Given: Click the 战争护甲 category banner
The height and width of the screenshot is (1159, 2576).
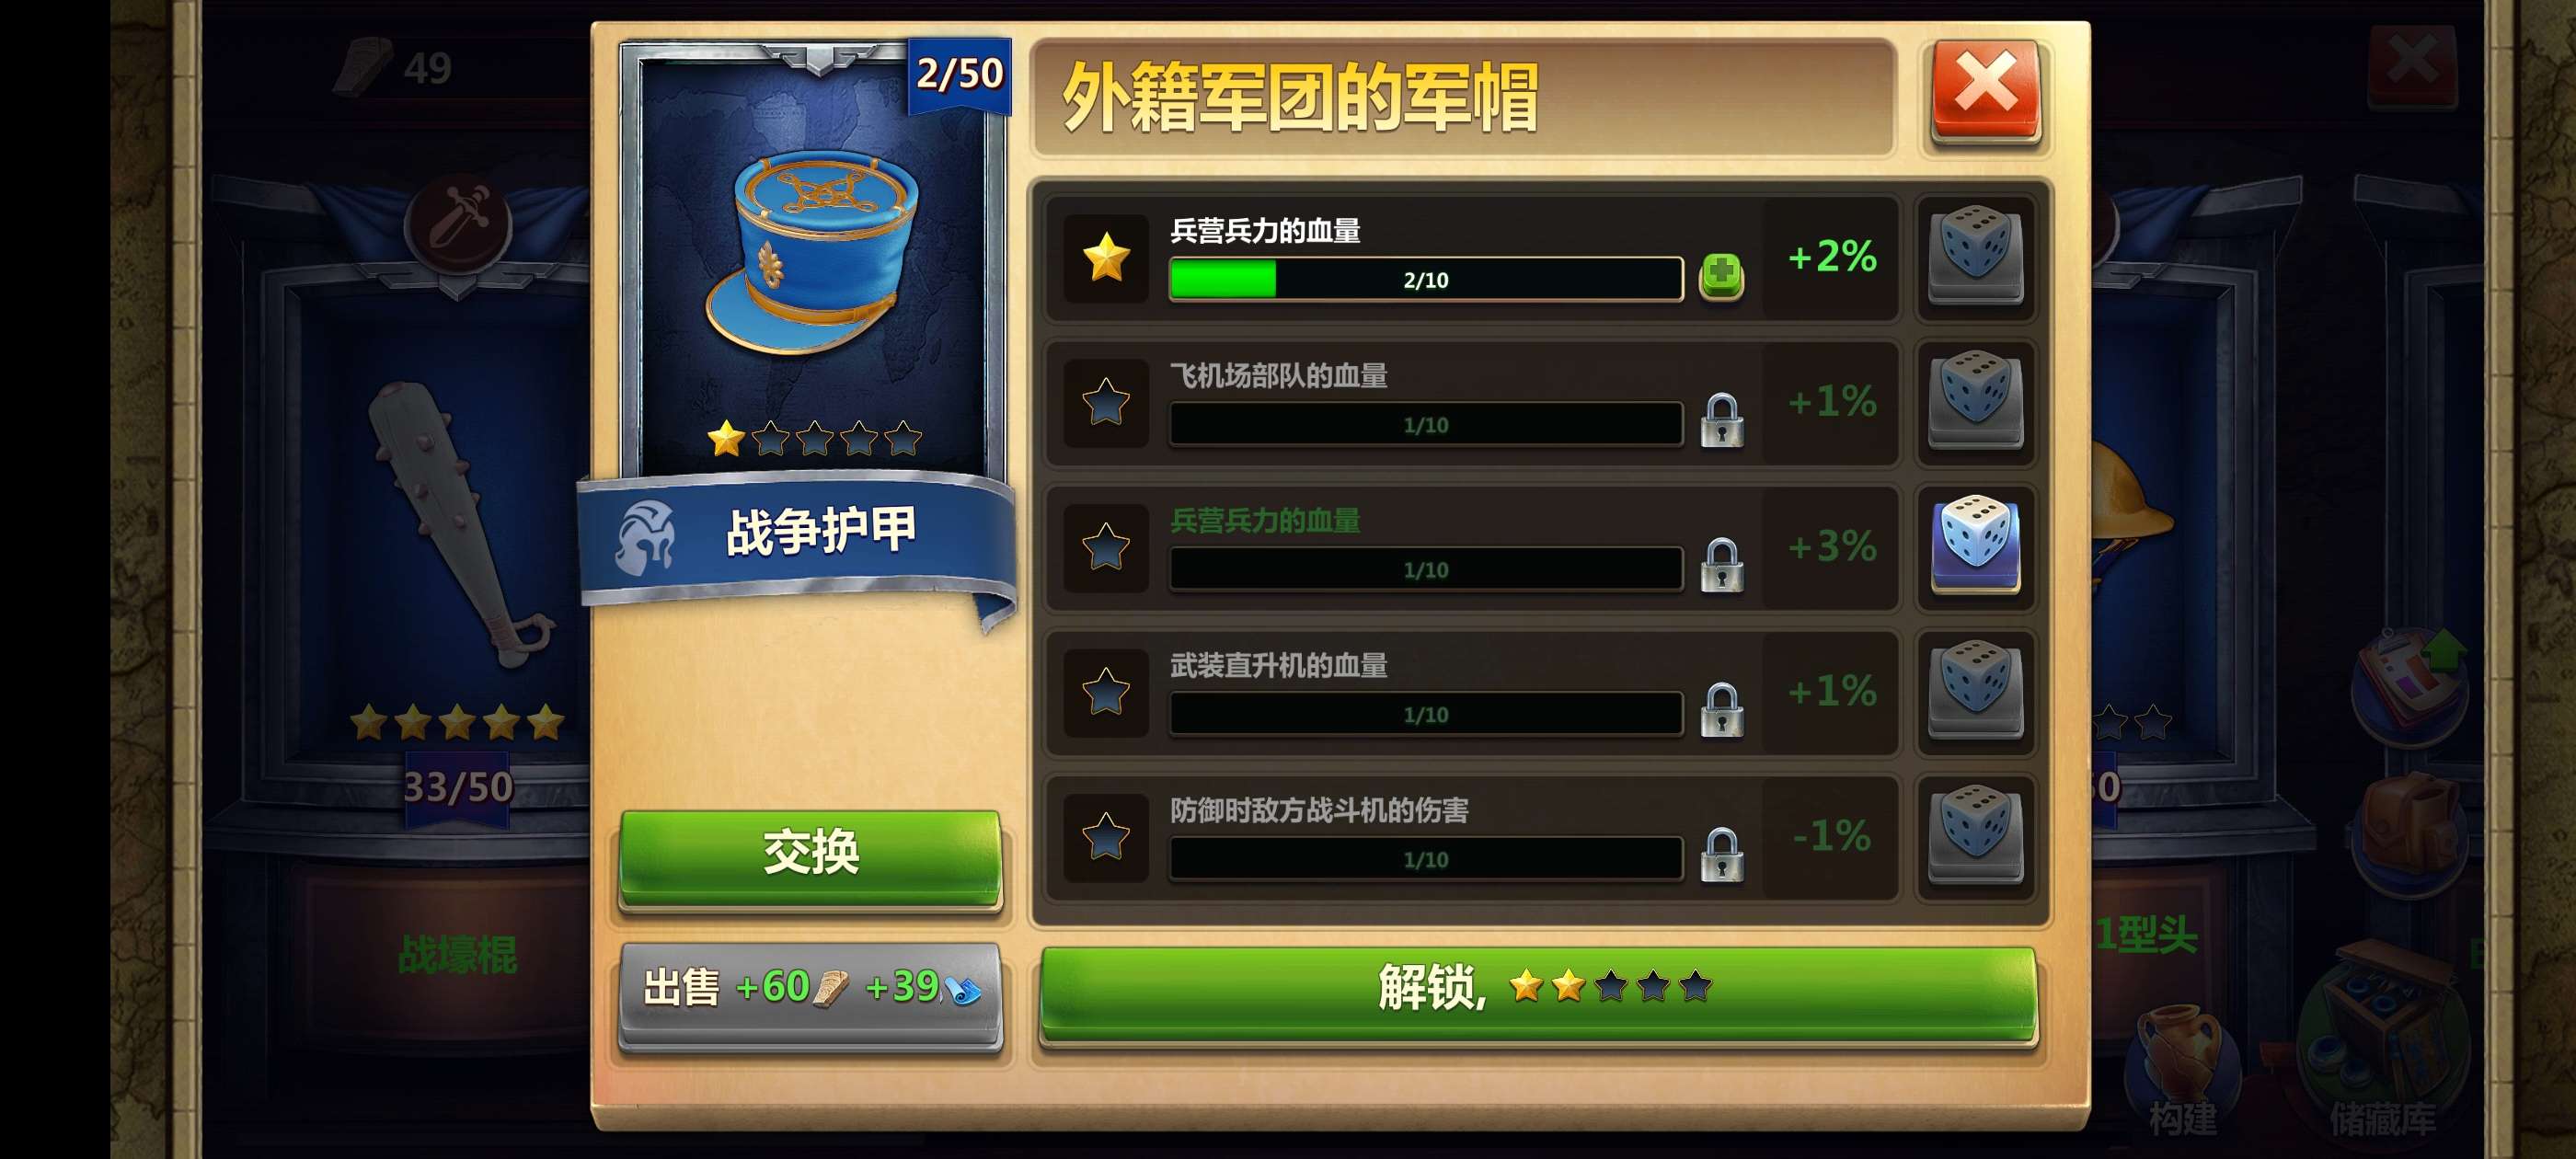Looking at the screenshot, I should tap(797, 536).
